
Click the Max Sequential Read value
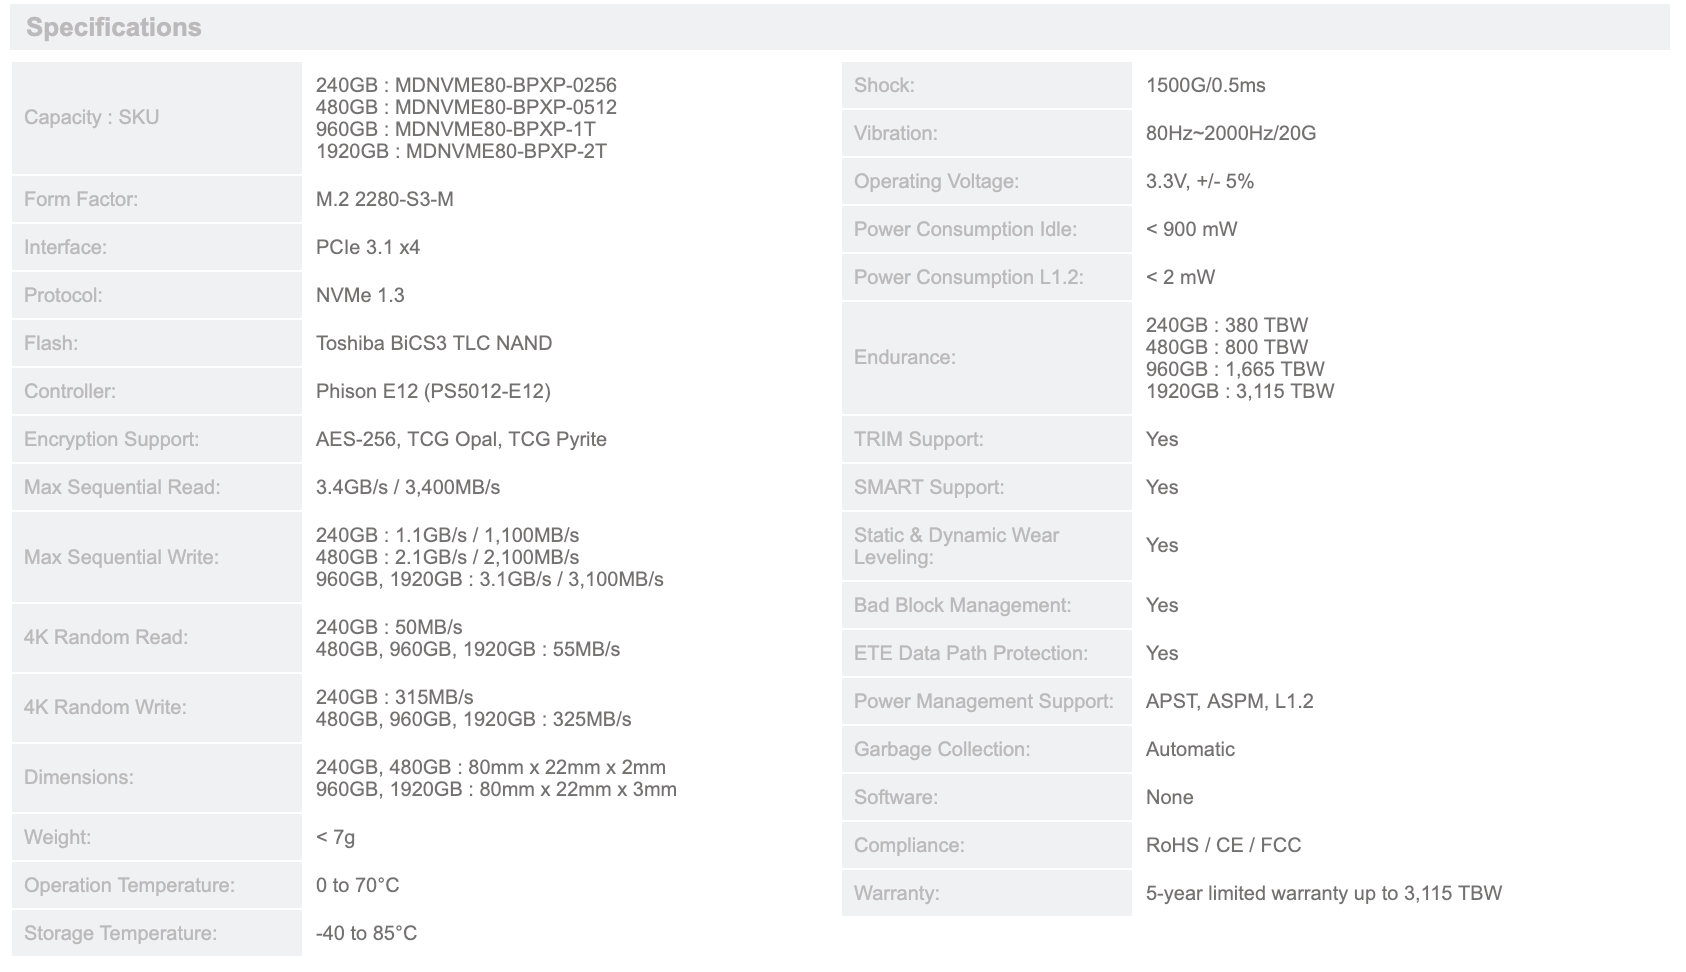pyautogui.click(x=407, y=487)
